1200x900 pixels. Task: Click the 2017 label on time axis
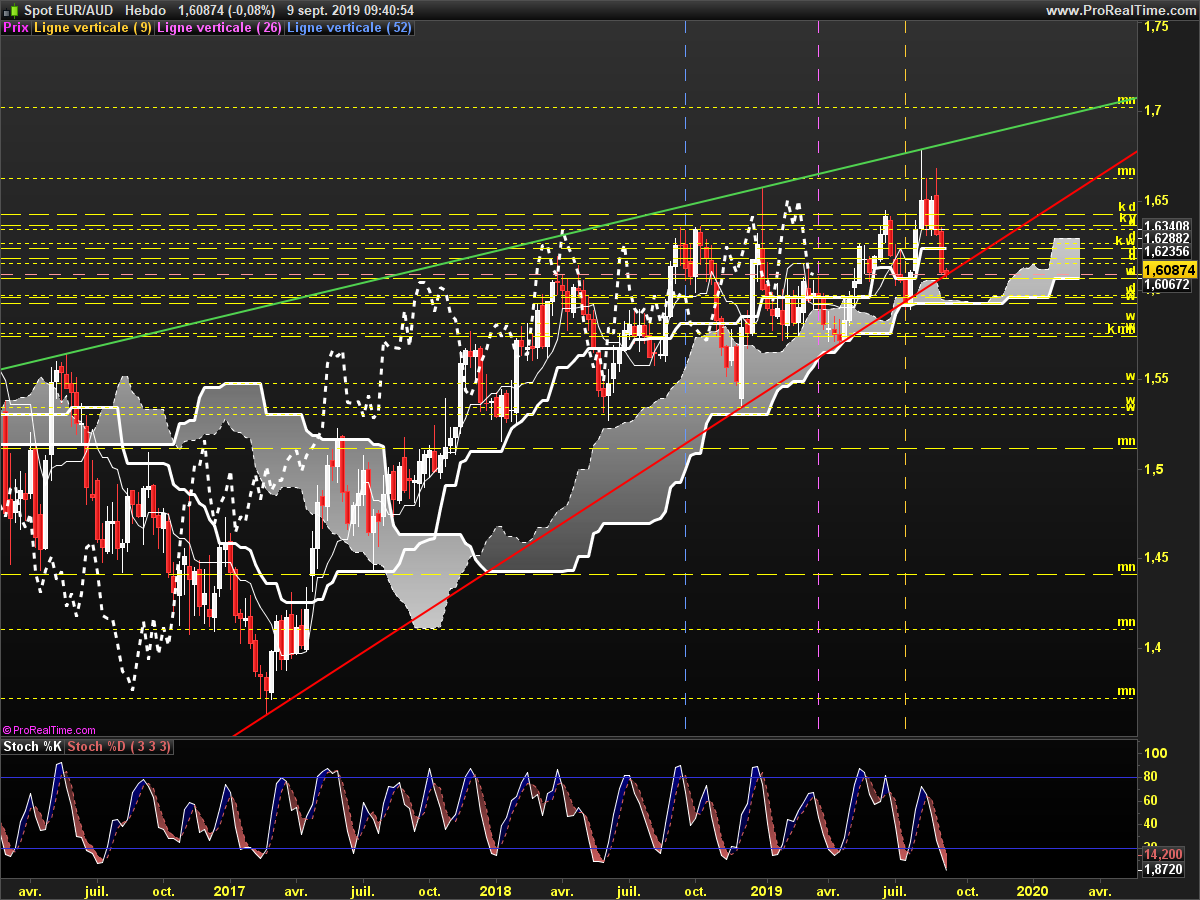click(x=230, y=890)
